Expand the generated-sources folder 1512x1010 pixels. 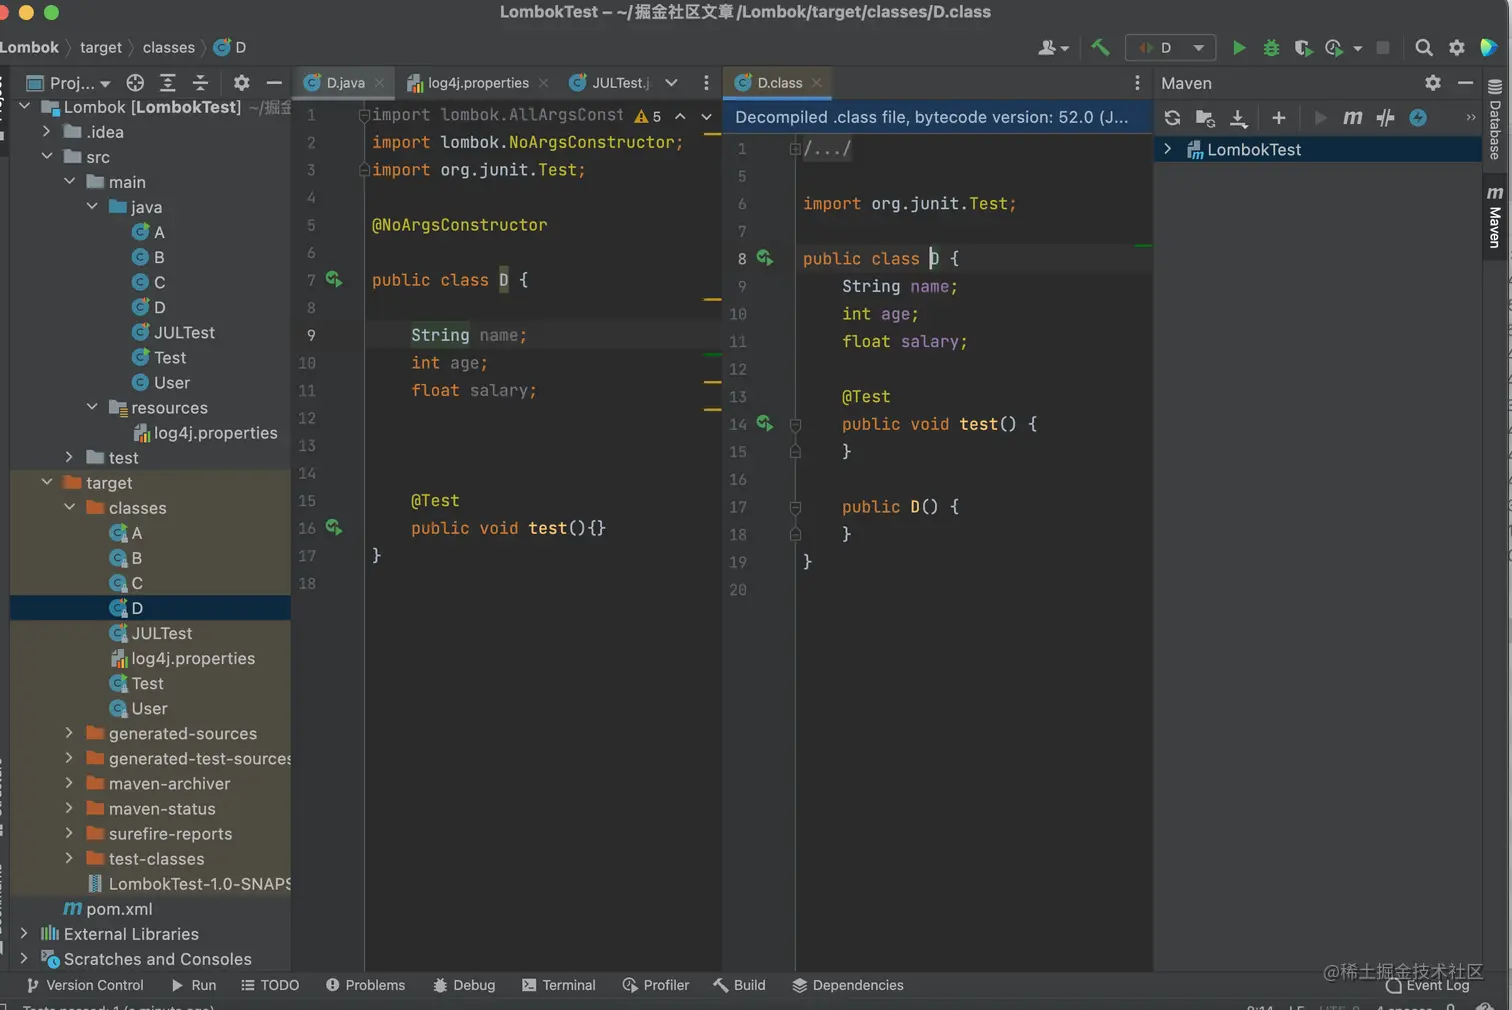69,733
